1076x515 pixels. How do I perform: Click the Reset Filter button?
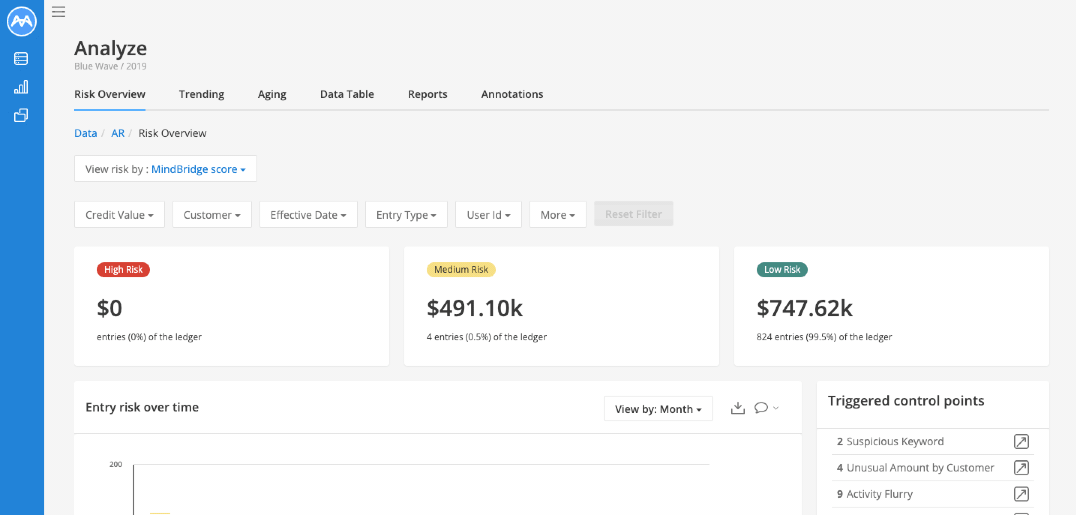click(633, 214)
